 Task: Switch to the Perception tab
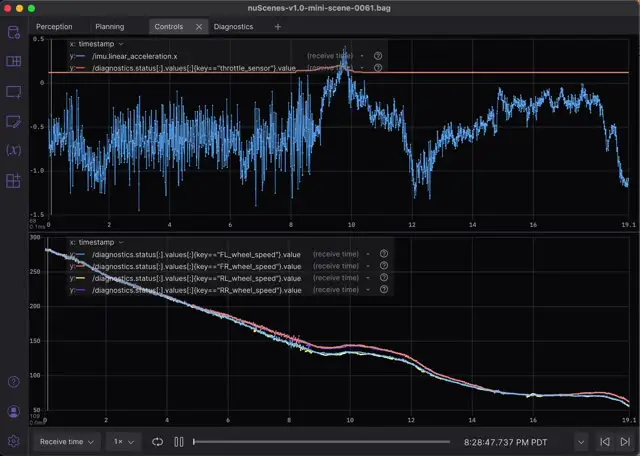pos(54,27)
